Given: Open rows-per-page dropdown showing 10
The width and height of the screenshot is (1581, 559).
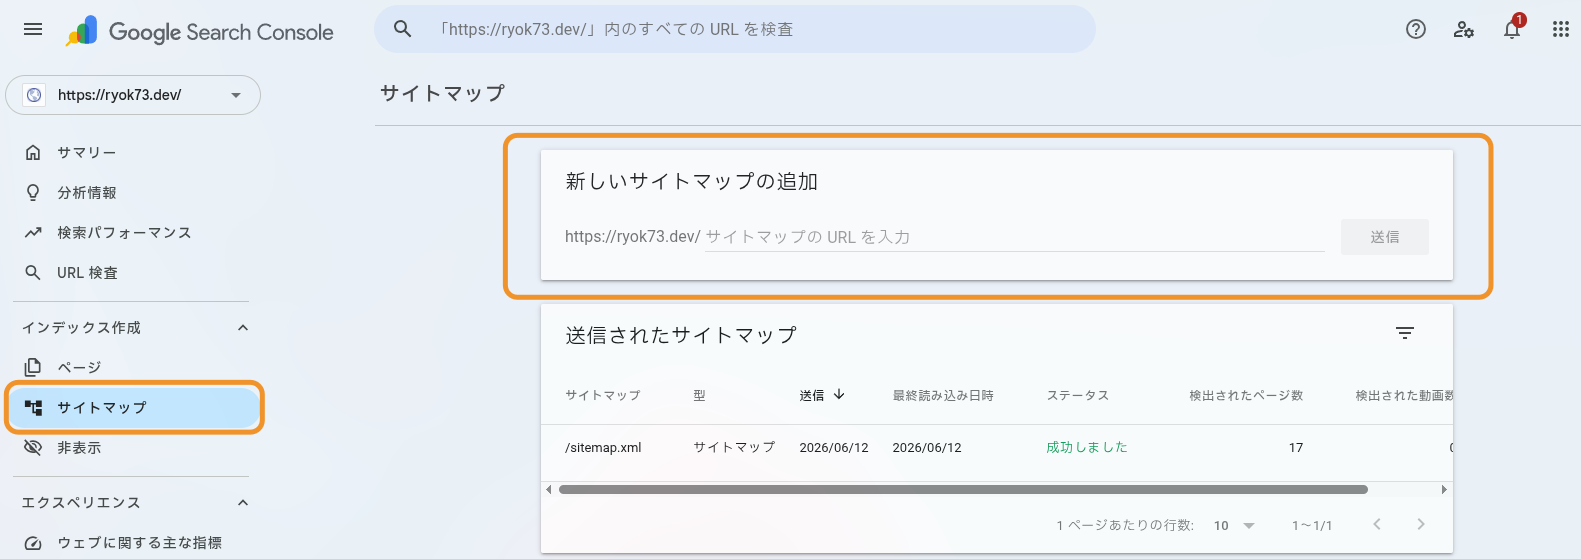Looking at the screenshot, I should pyautogui.click(x=1234, y=525).
